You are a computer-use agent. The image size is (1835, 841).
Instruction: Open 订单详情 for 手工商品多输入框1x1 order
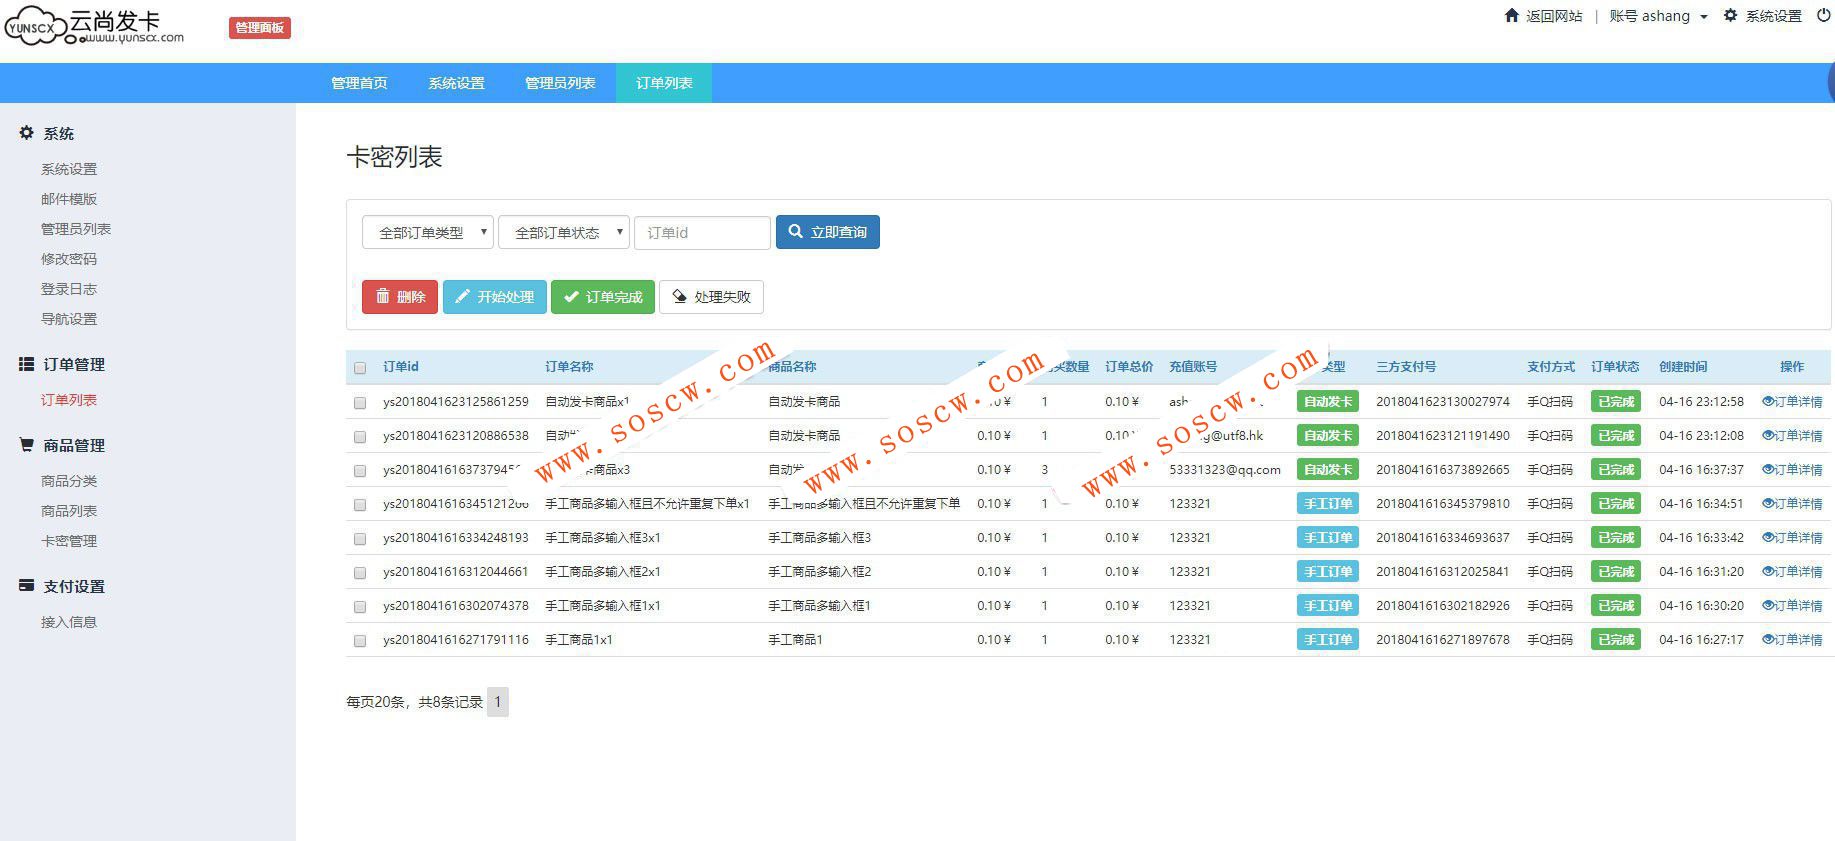click(x=1792, y=605)
